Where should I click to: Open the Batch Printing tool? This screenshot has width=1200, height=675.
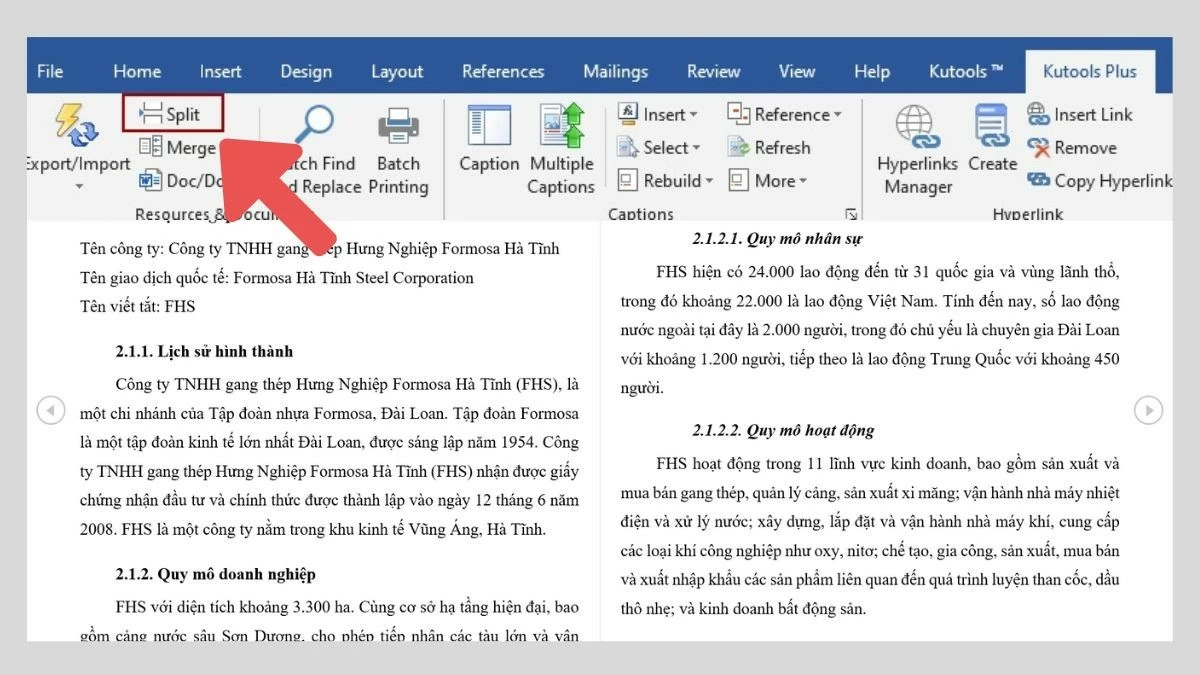point(398,147)
